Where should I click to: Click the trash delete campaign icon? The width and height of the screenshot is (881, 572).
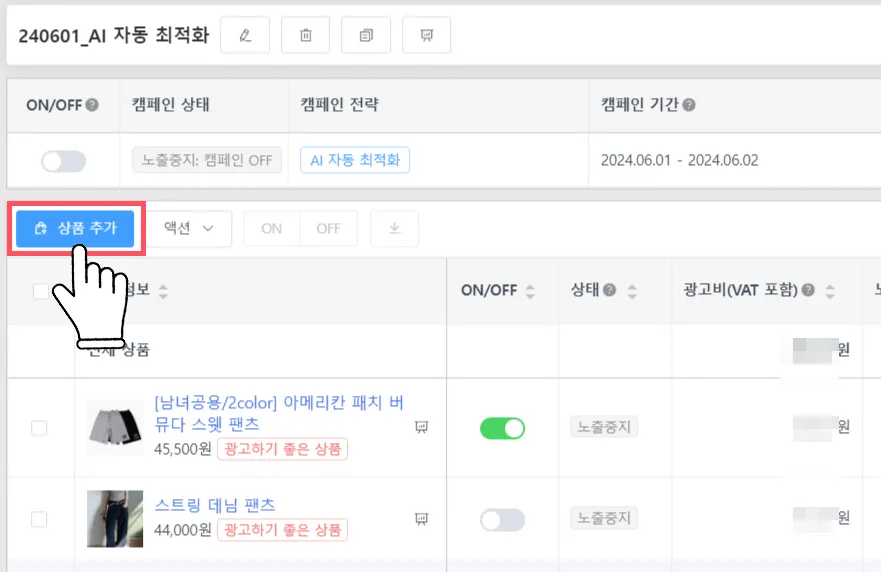306,35
